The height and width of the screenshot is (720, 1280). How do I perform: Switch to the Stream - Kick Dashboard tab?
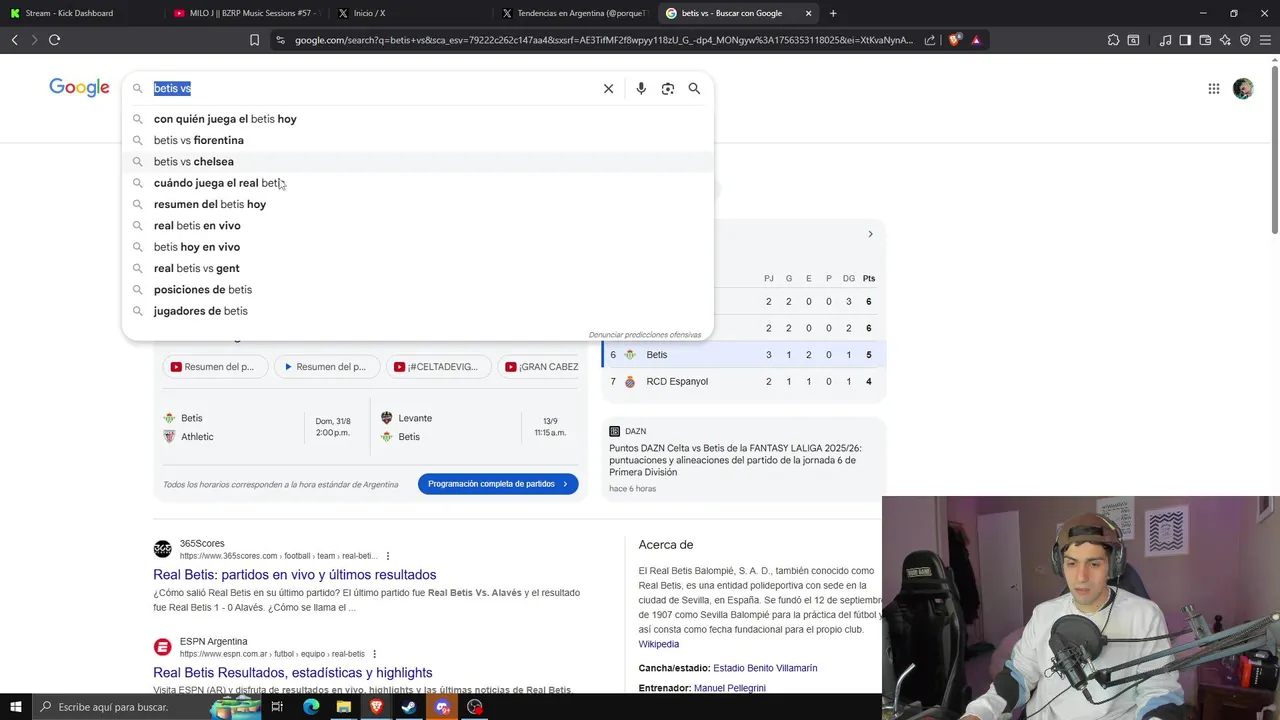click(x=80, y=13)
